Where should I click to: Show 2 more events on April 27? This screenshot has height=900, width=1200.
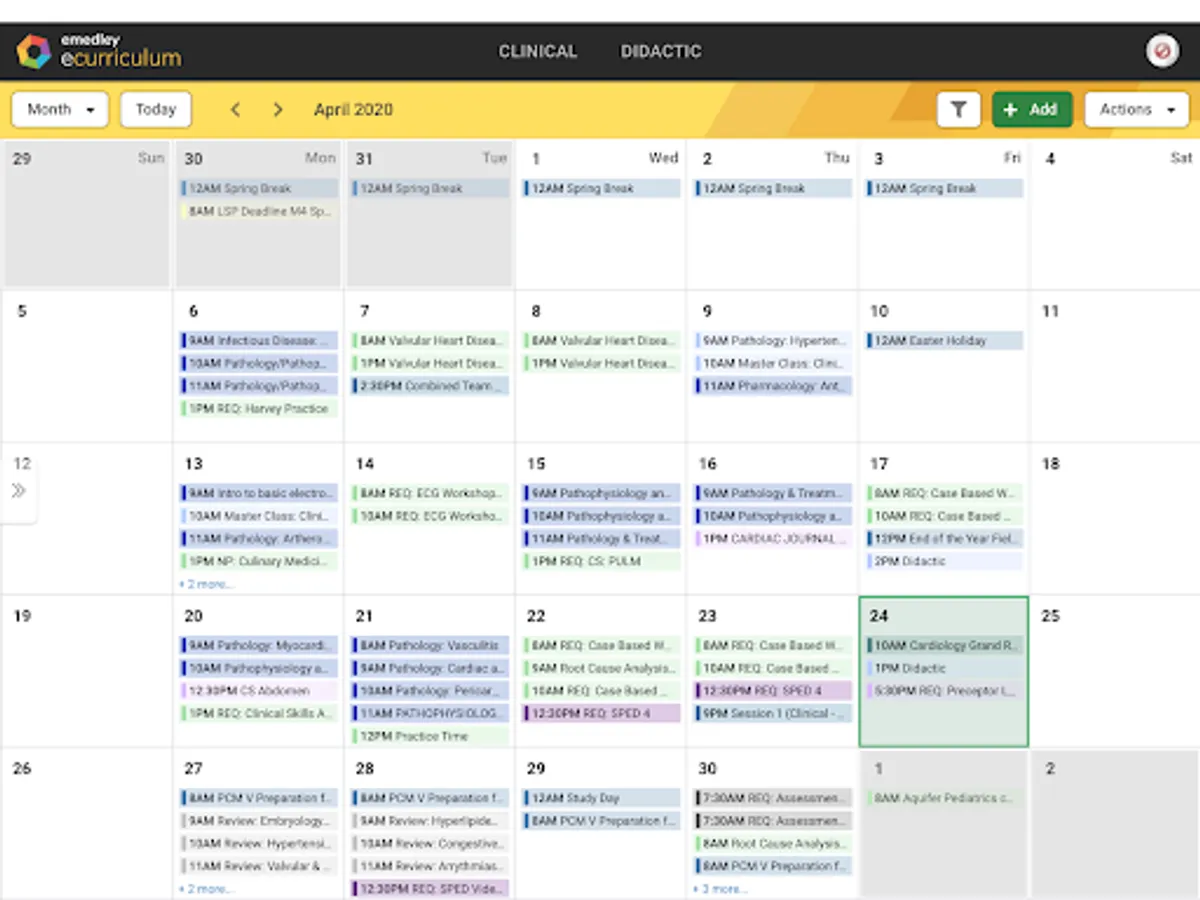tap(206, 889)
